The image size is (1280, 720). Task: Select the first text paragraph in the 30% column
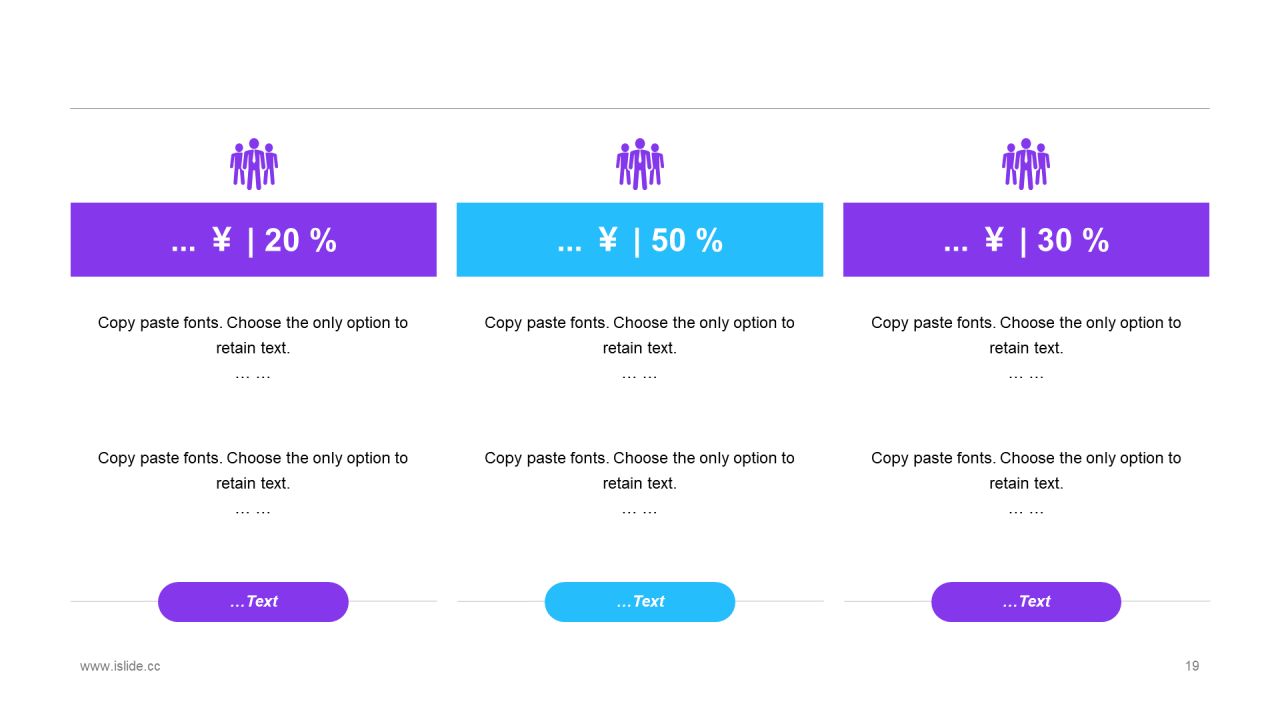(1026, 348)
